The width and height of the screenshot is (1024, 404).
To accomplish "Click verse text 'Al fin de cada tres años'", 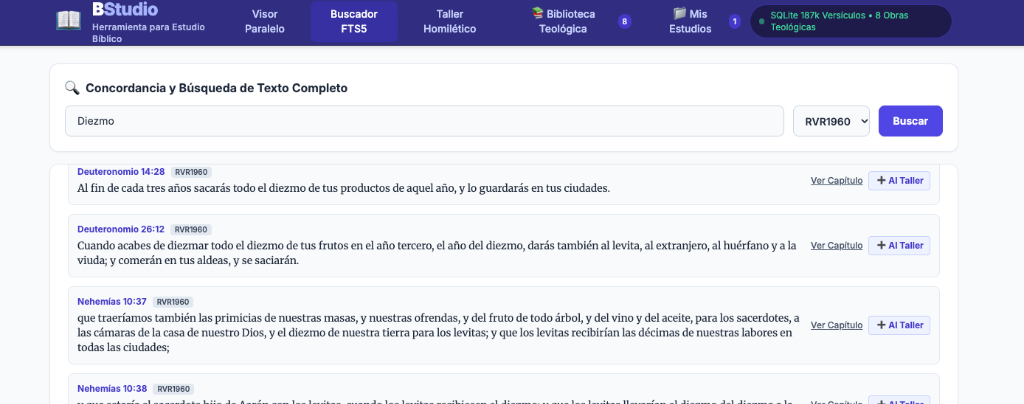I will [x=344, y=188].
